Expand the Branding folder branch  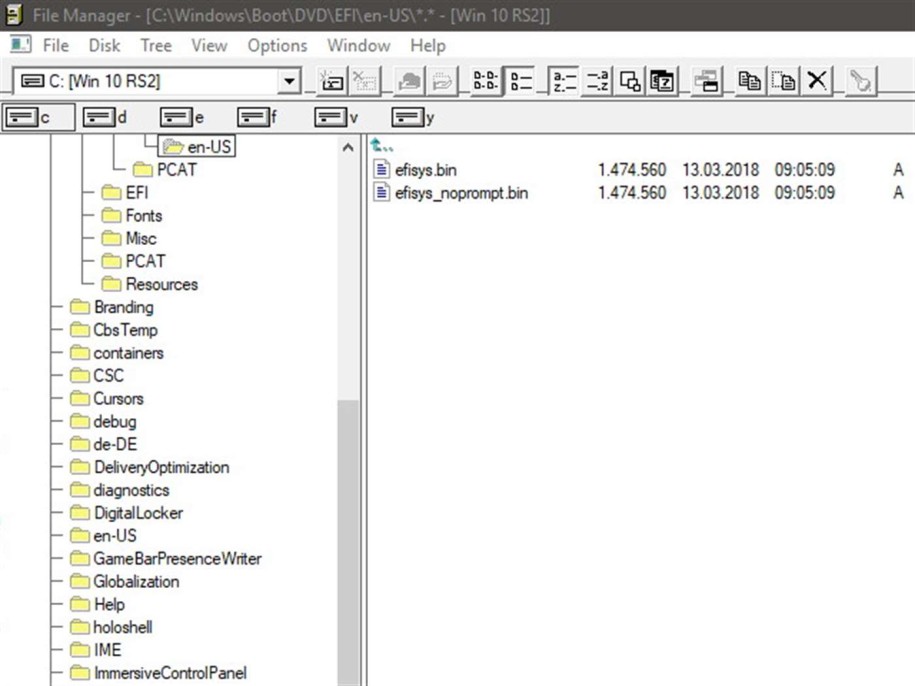coord(125,307)
